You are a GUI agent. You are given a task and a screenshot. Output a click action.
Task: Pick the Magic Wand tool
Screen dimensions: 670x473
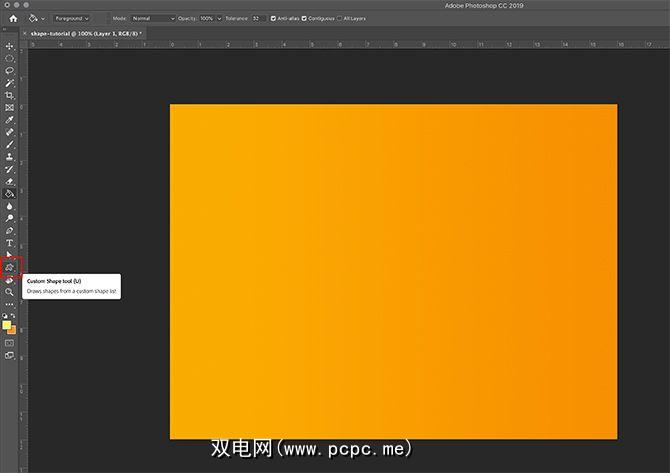tap(10, 83)
